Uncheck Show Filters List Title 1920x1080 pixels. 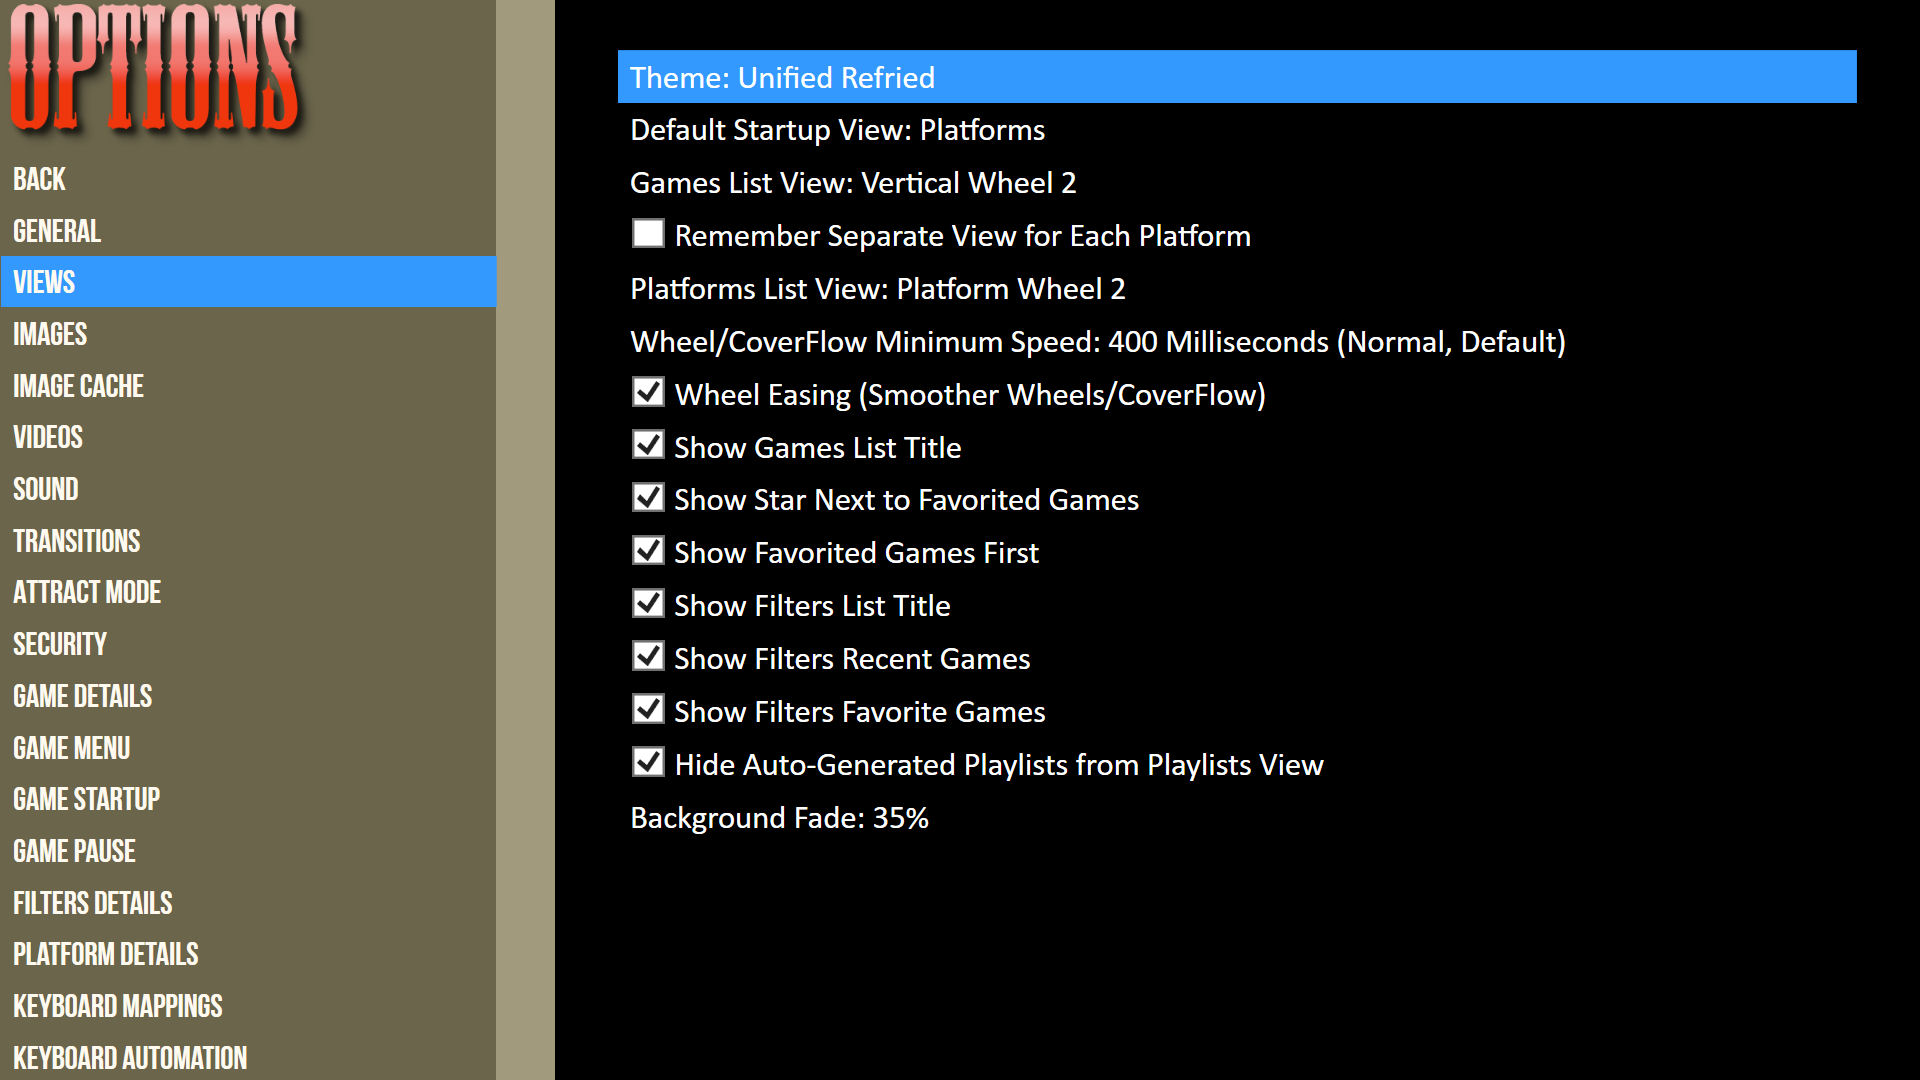point(648,604)
